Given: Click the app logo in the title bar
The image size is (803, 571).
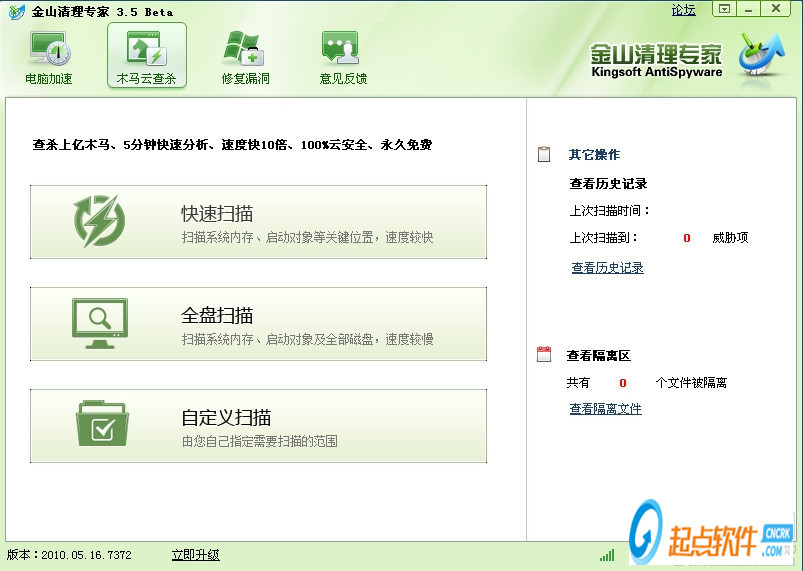Looking at the screenshot, I should [16, 11].
